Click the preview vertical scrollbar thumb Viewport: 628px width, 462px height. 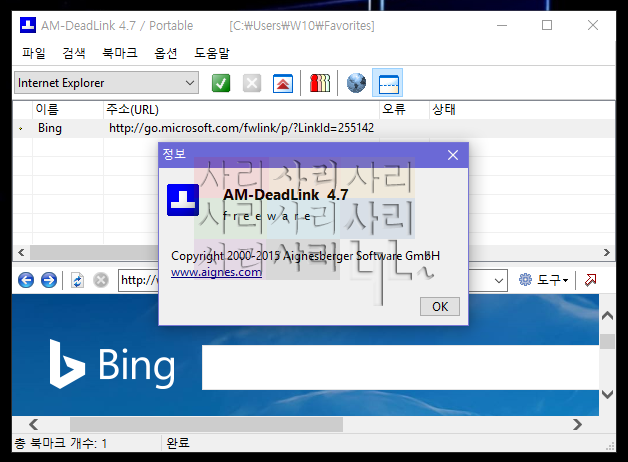pyautogui.click(x=607, y=341)
